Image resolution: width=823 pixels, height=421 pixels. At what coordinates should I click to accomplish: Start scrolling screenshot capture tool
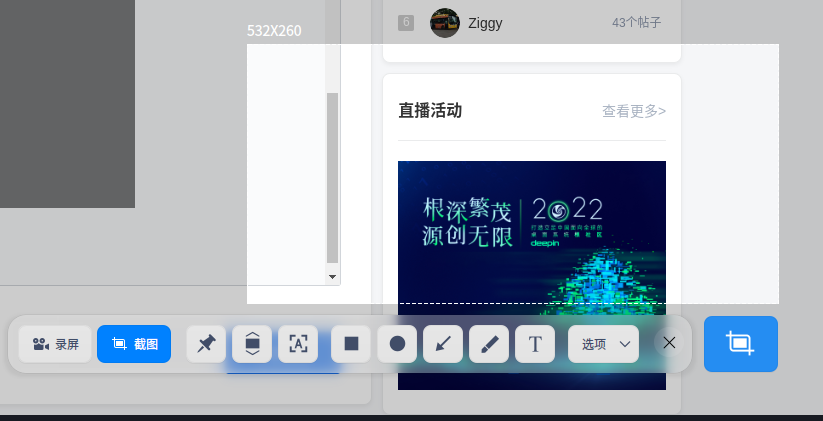pyautogui.click(x=252, y=344)
